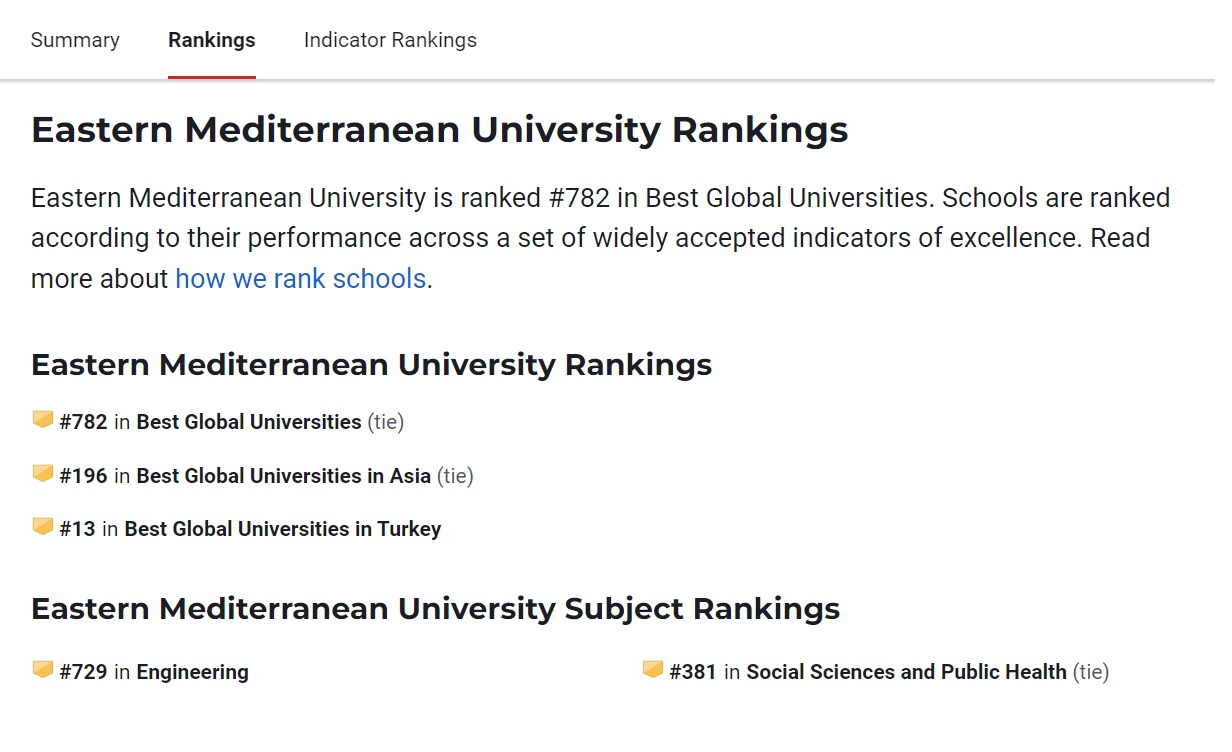Open Social Sciences and Public Health link

(906, 672)
